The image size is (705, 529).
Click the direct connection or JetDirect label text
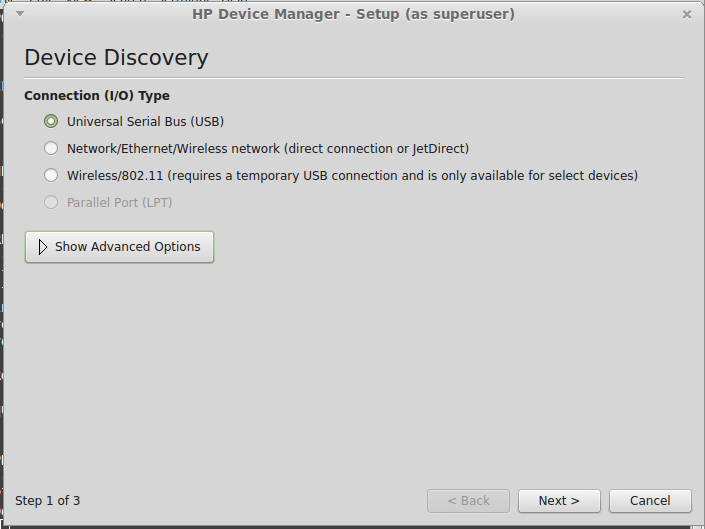click(x=376, y=149)
